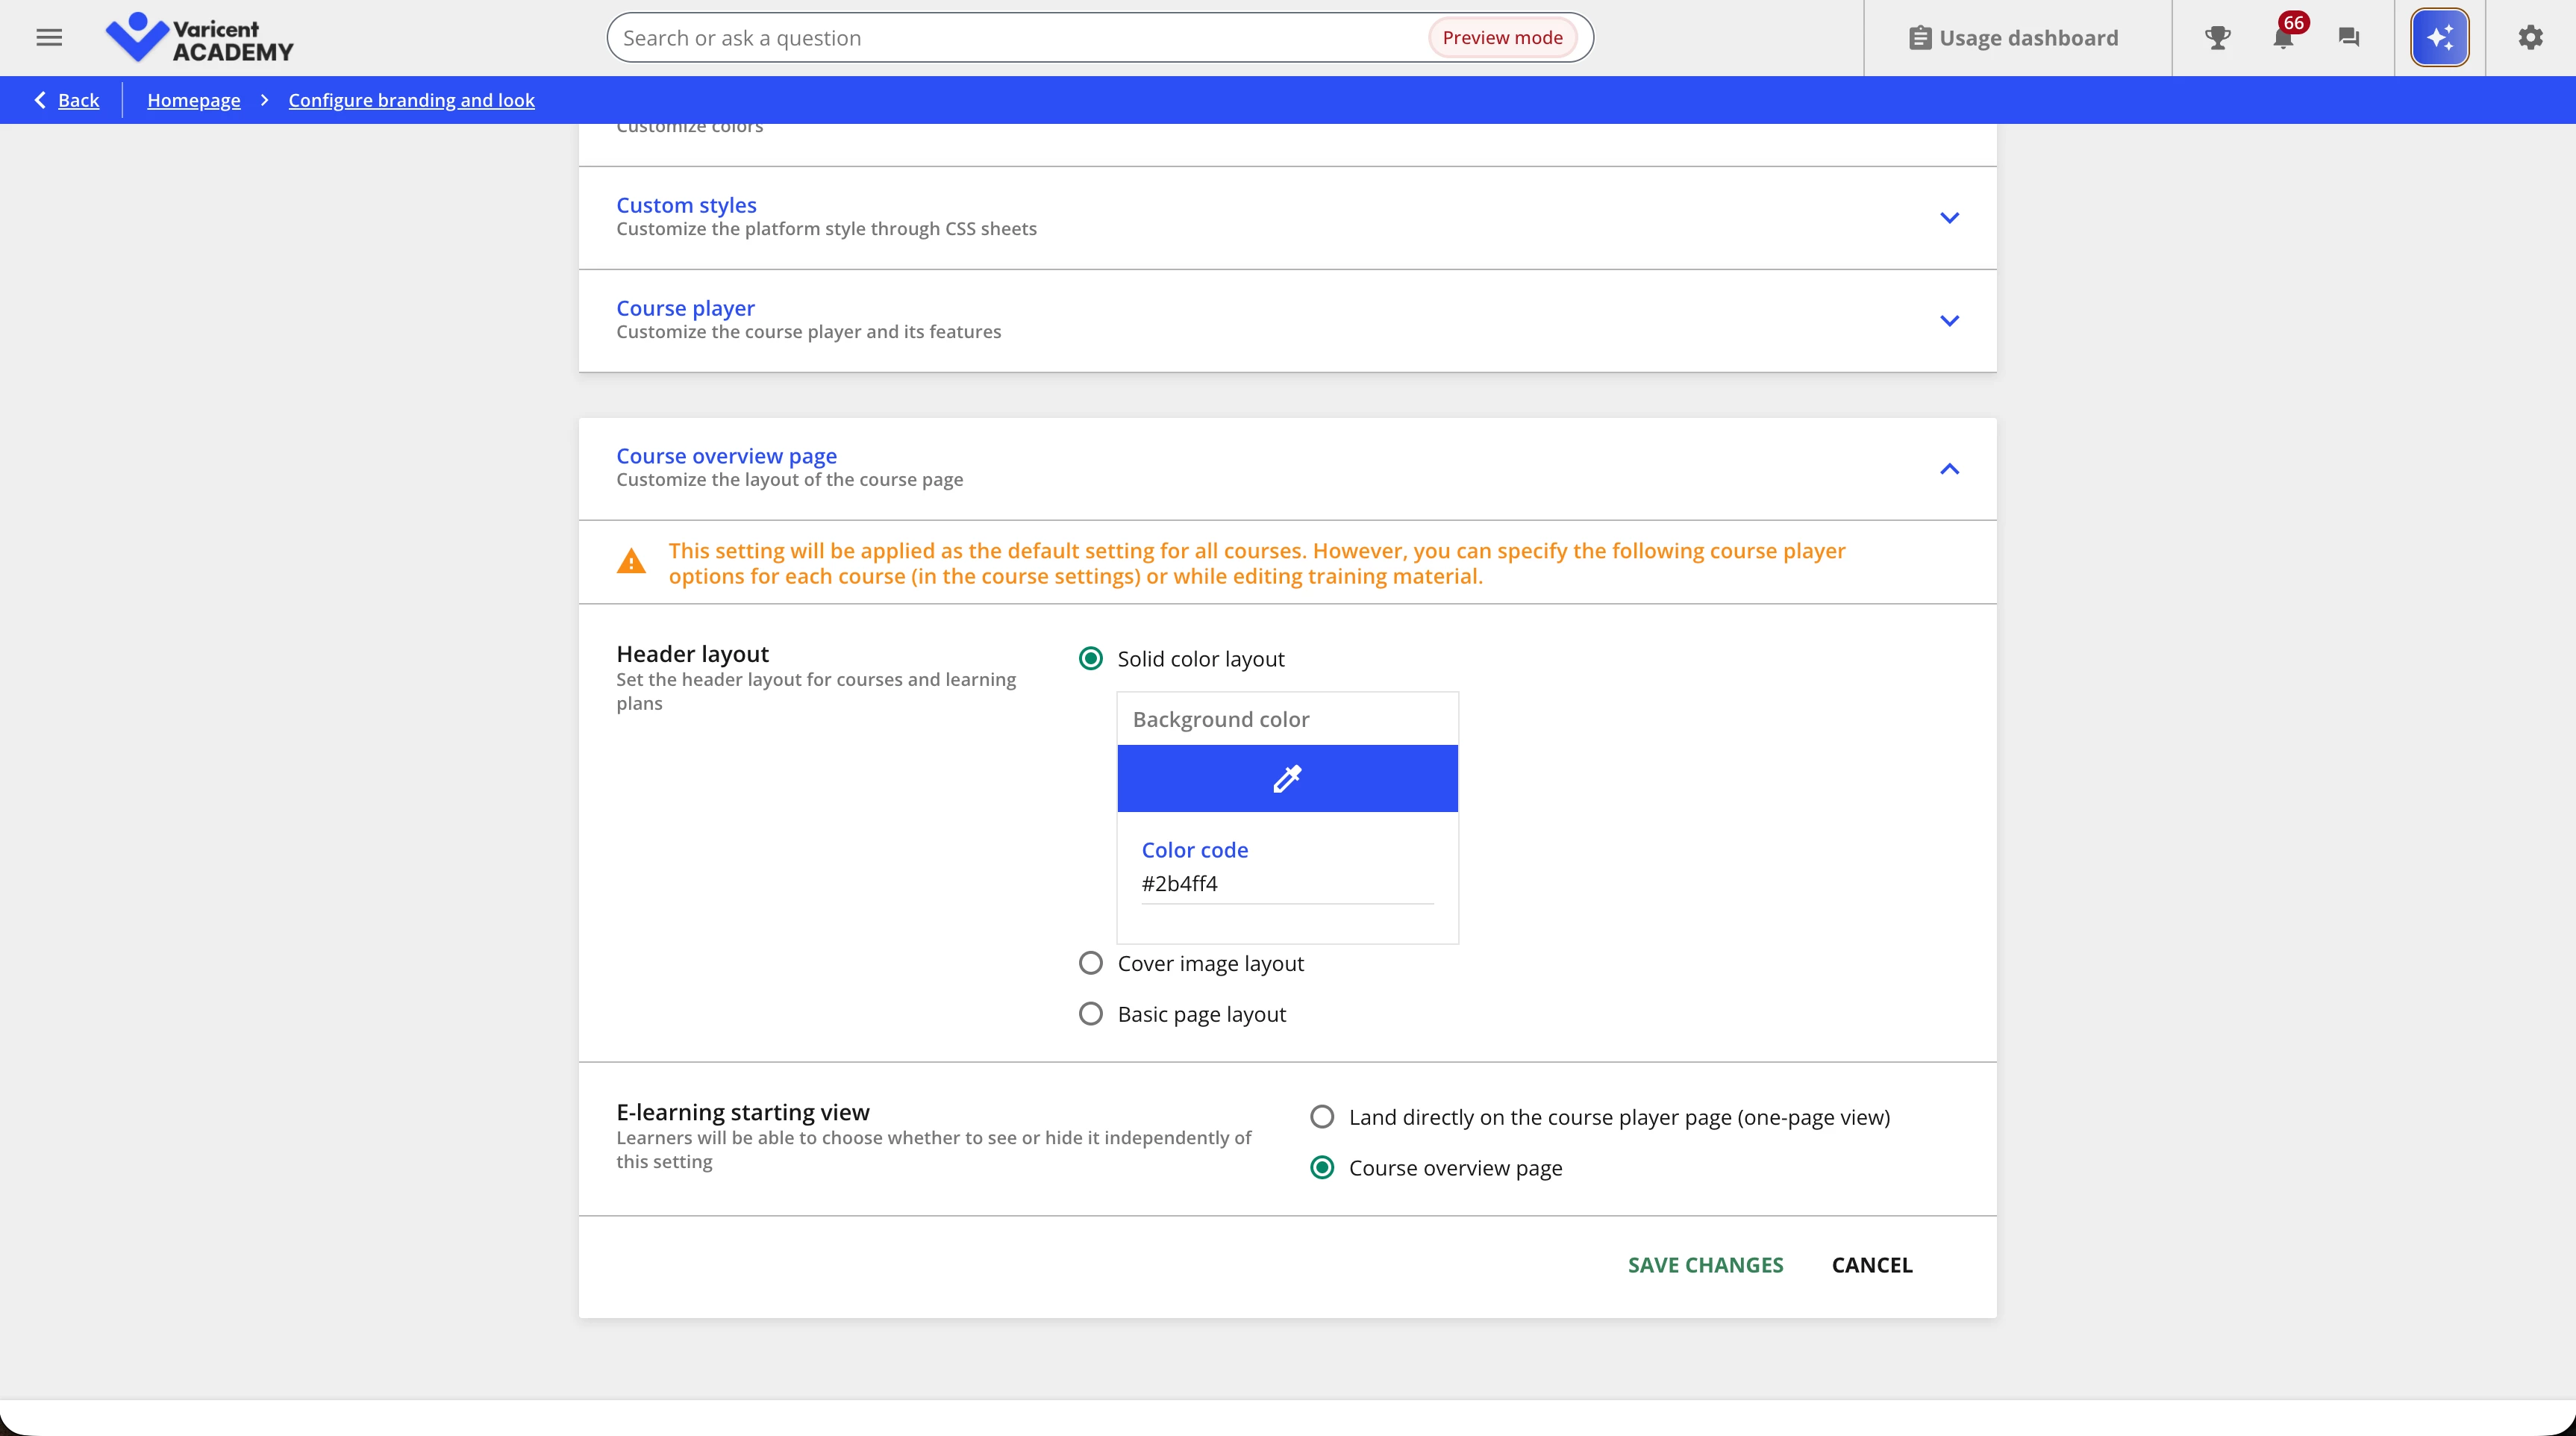The width and height of the screenshot is (2576, 1436).
Task: Open the admin settings gear
Action: 2530,38
